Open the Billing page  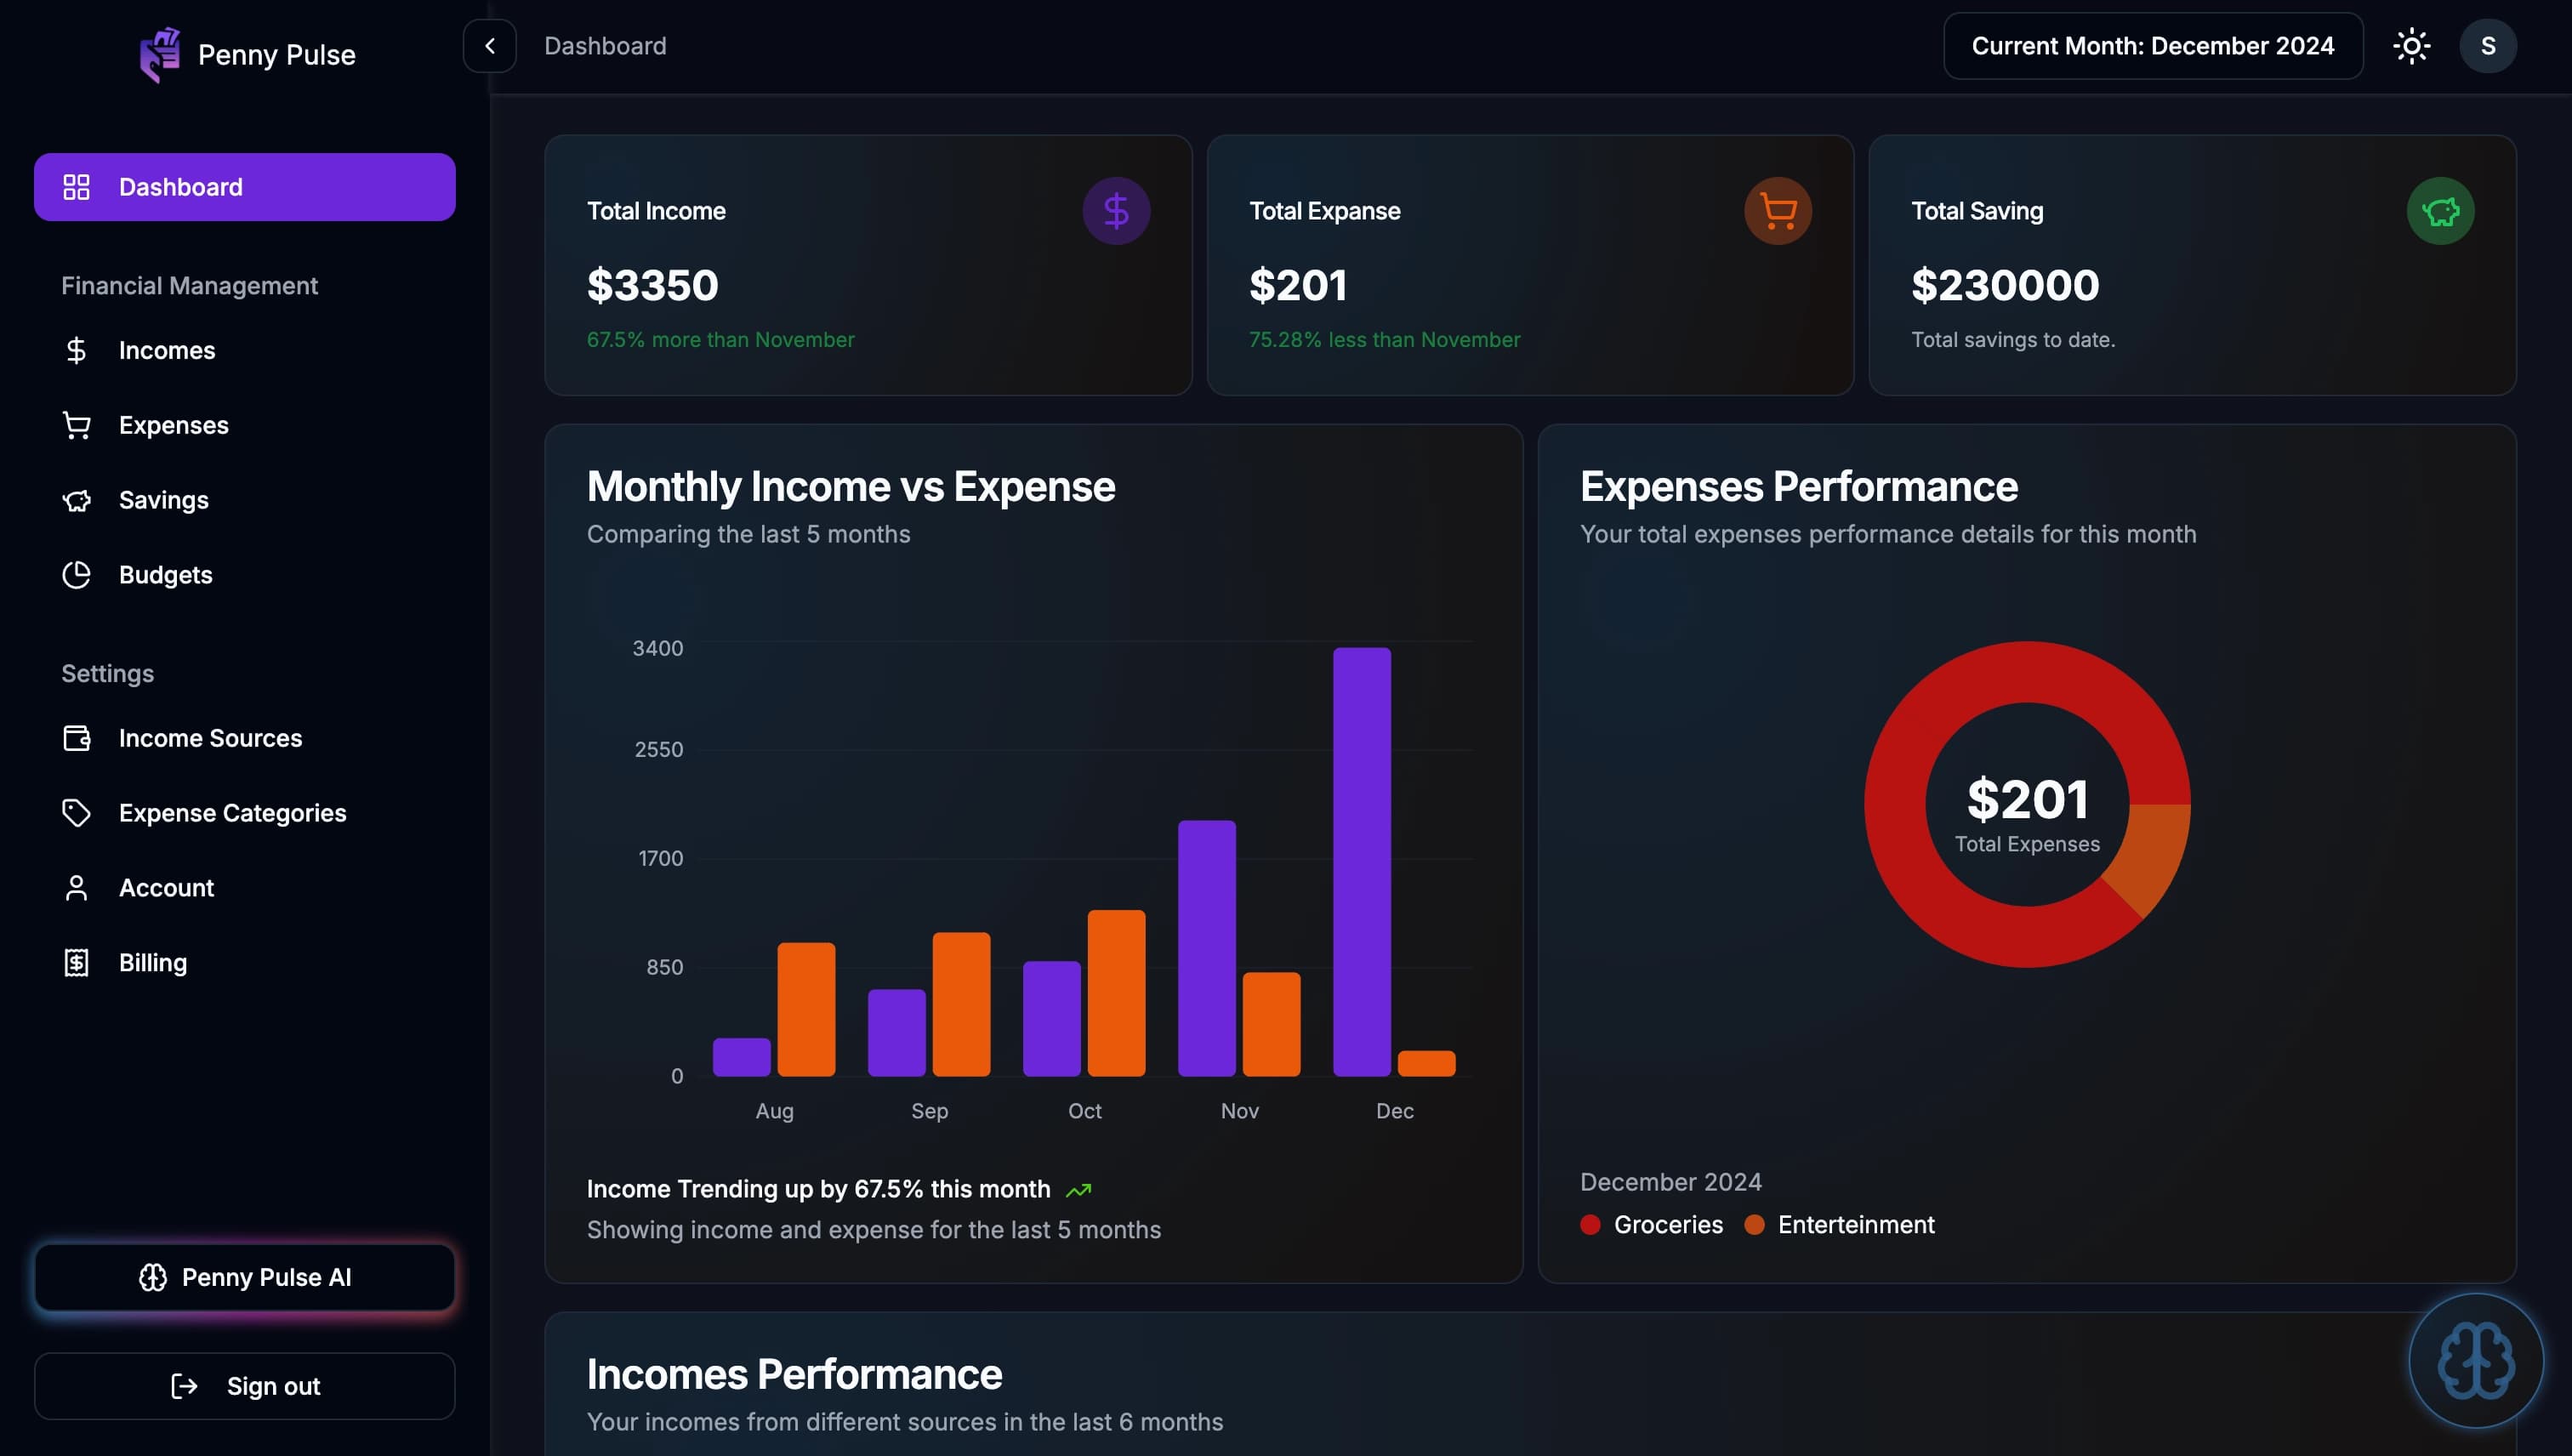tap(244, 963)
